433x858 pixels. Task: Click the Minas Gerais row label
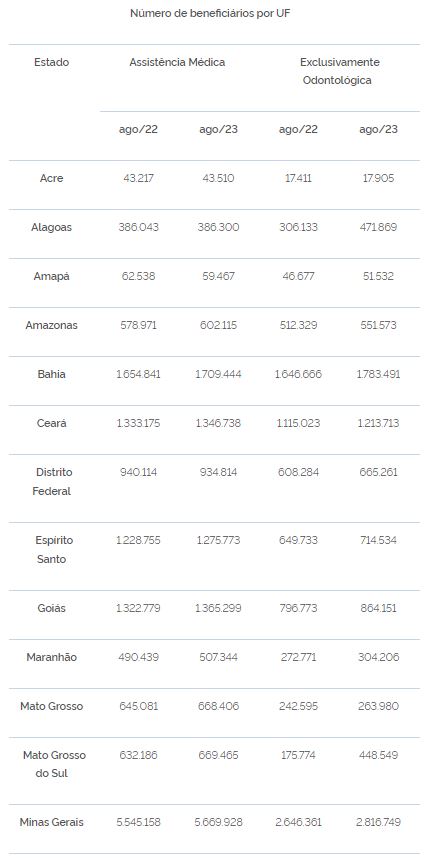[51, 822]
